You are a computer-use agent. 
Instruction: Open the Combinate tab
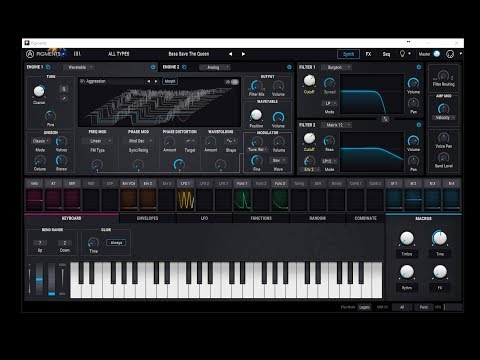pos(366,218)
